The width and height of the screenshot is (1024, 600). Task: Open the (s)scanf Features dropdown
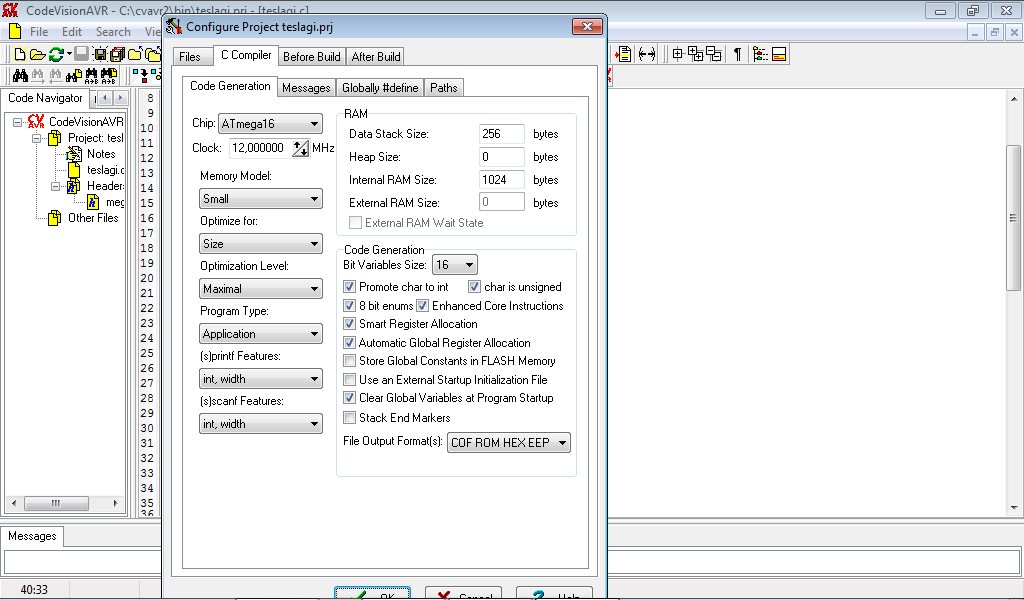pyautogui.click(x=261, y=424)
